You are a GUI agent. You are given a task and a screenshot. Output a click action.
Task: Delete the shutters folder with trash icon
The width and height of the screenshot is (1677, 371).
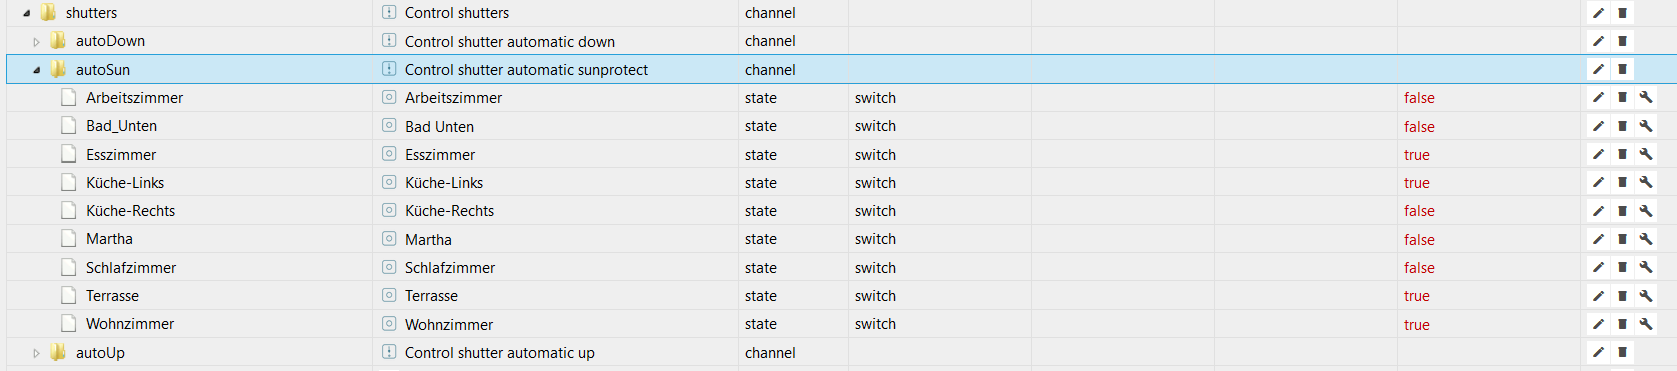pos(1622,13)
